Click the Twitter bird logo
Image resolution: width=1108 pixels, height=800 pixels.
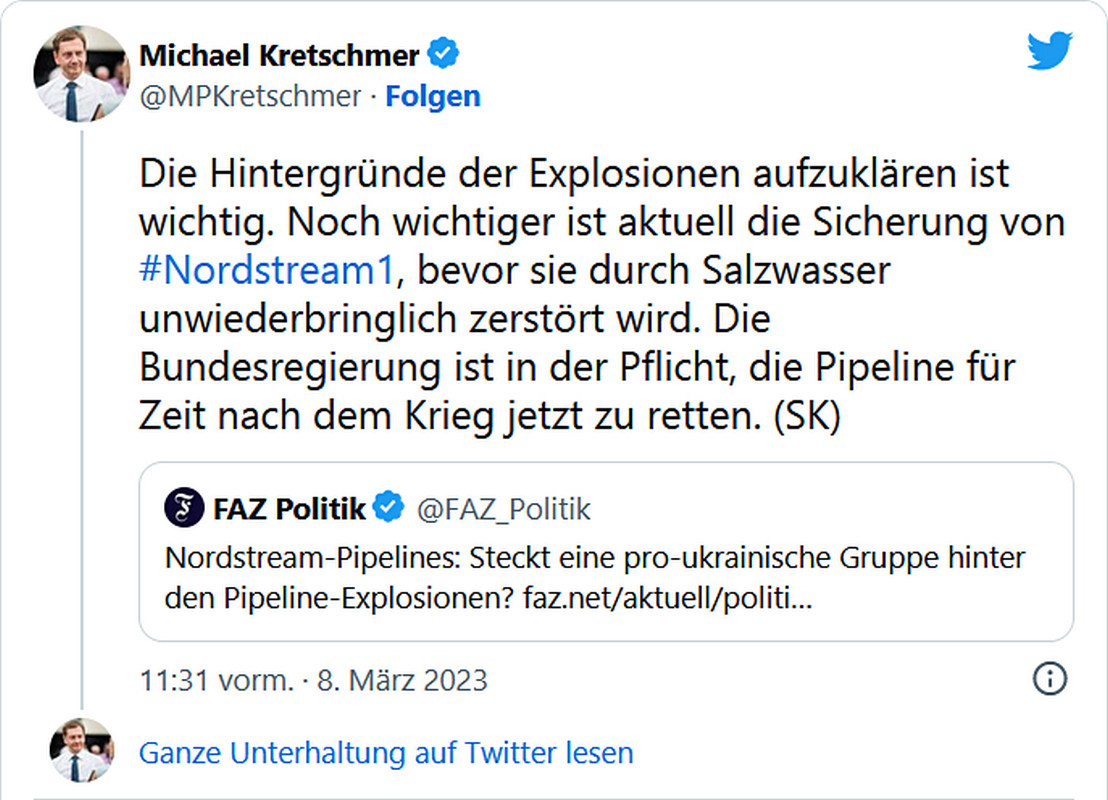1049,51
